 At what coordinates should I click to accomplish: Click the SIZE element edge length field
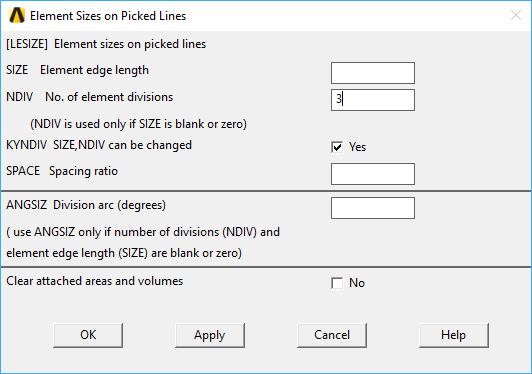coord(373,73)
